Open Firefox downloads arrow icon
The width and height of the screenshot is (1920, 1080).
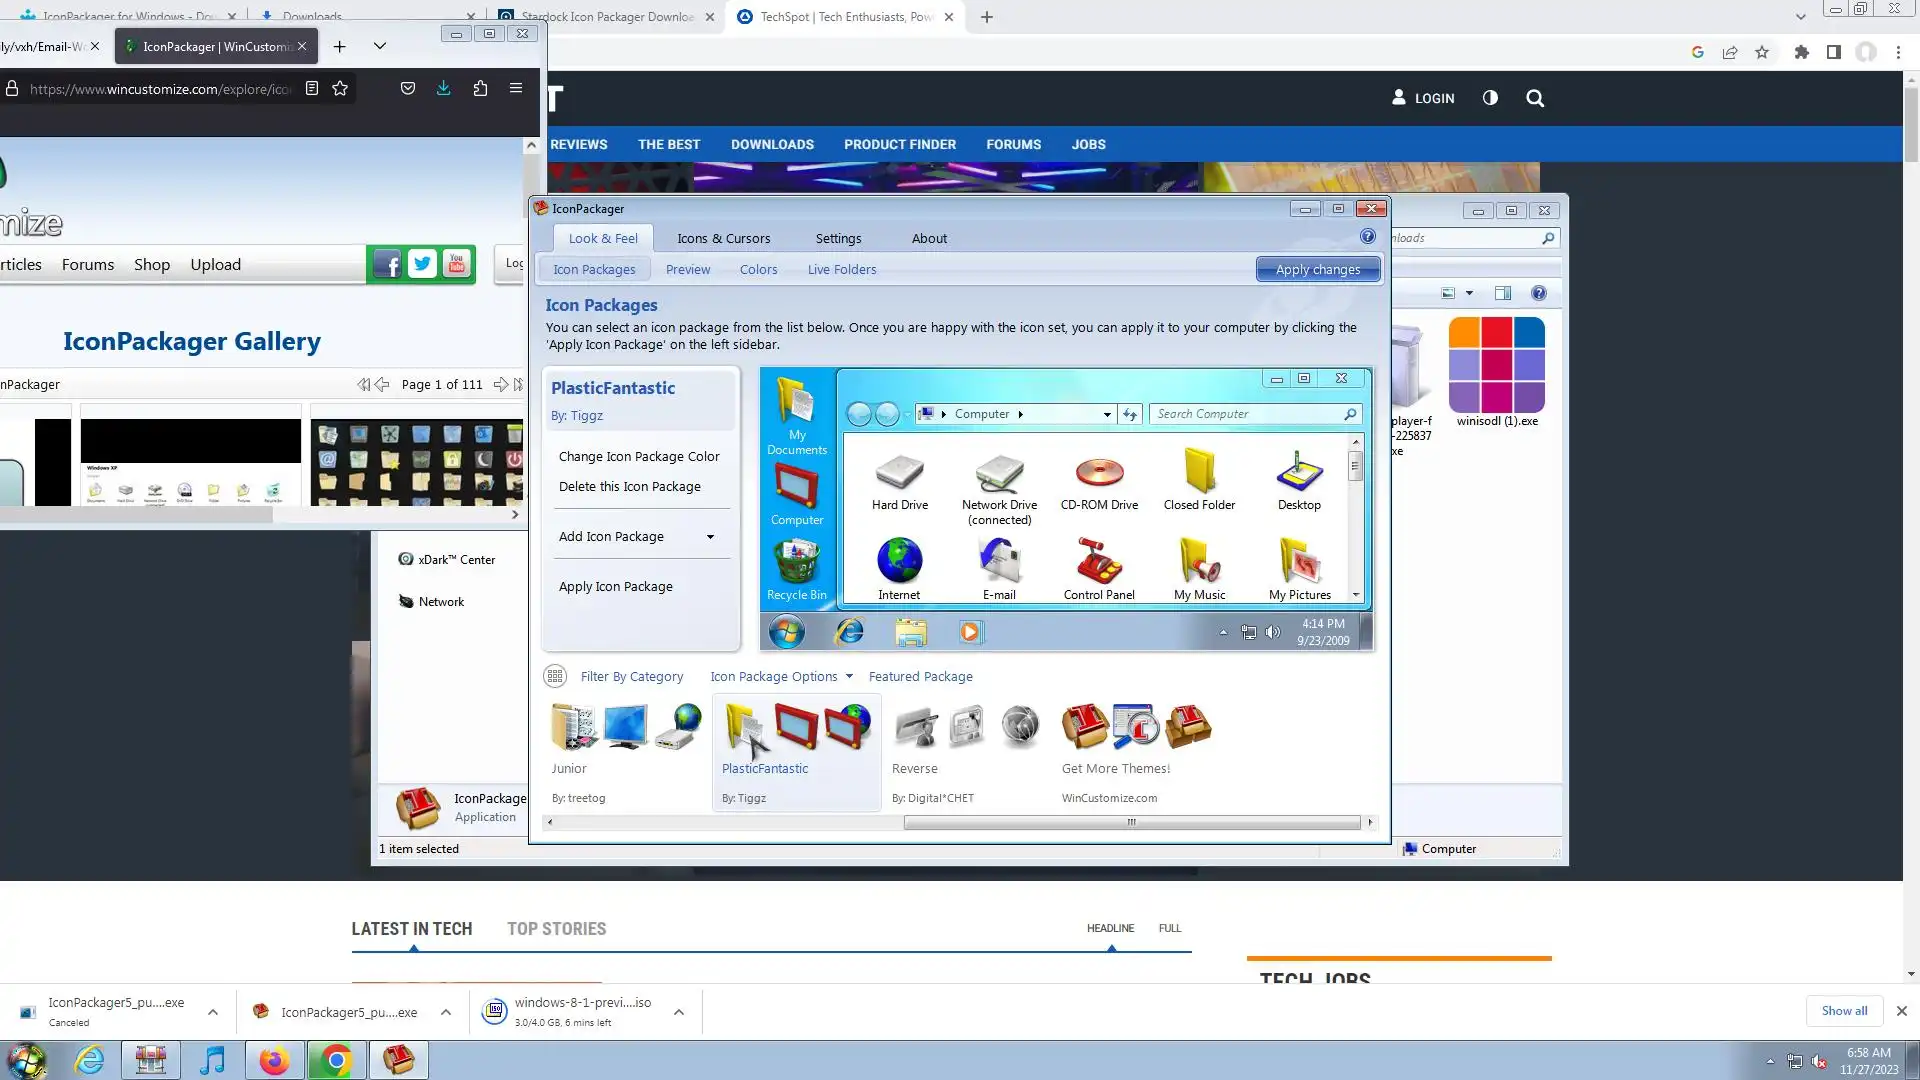pos(443,88)
